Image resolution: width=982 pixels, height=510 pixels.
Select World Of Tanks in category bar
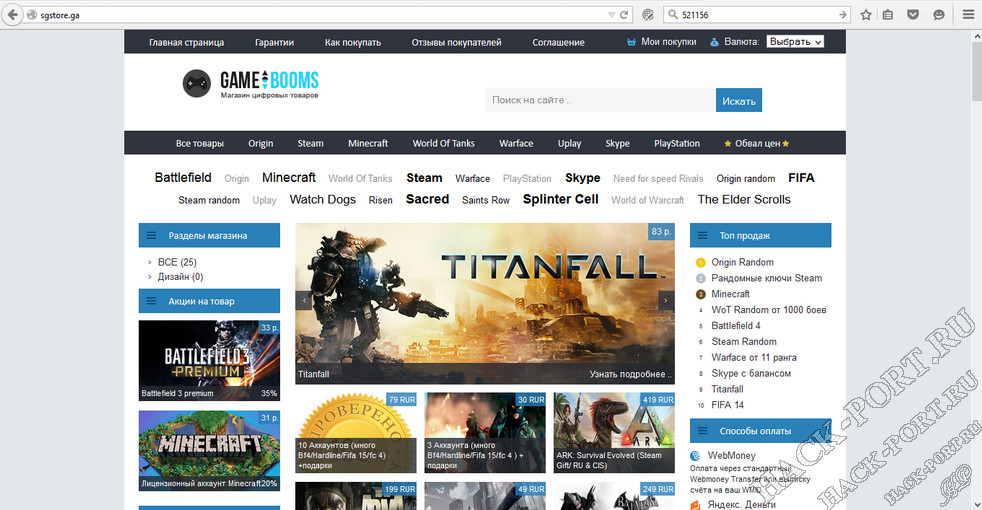click(x=443, y=143)
